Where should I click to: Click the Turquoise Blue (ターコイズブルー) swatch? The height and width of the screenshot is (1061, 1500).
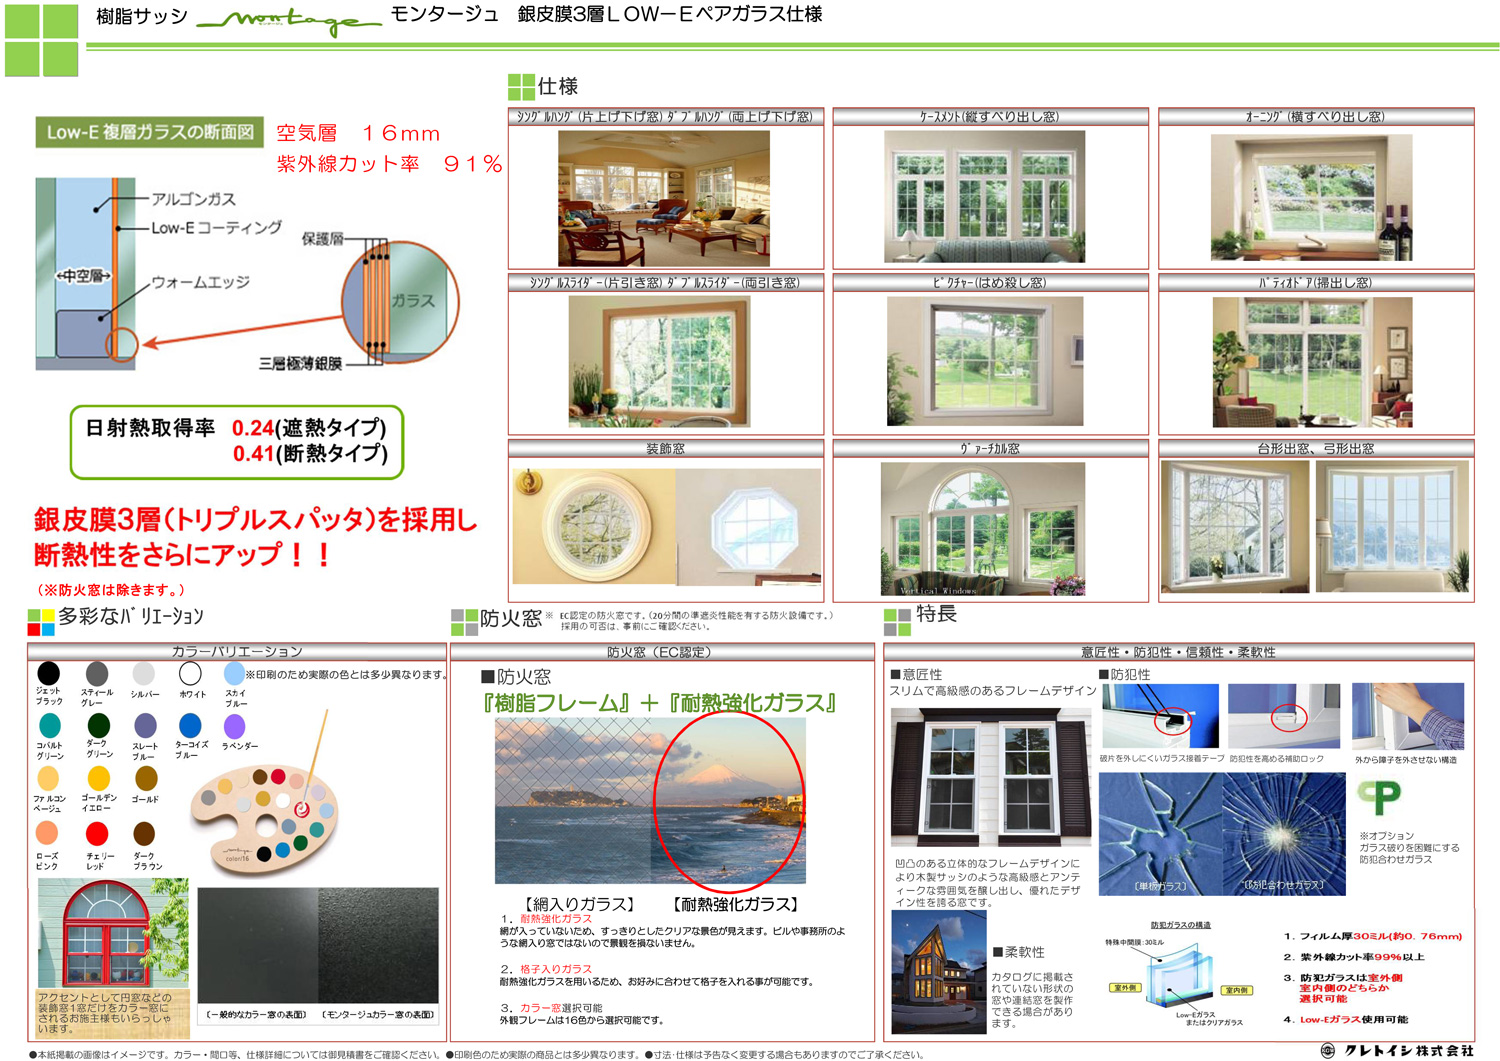coord(190,725)
